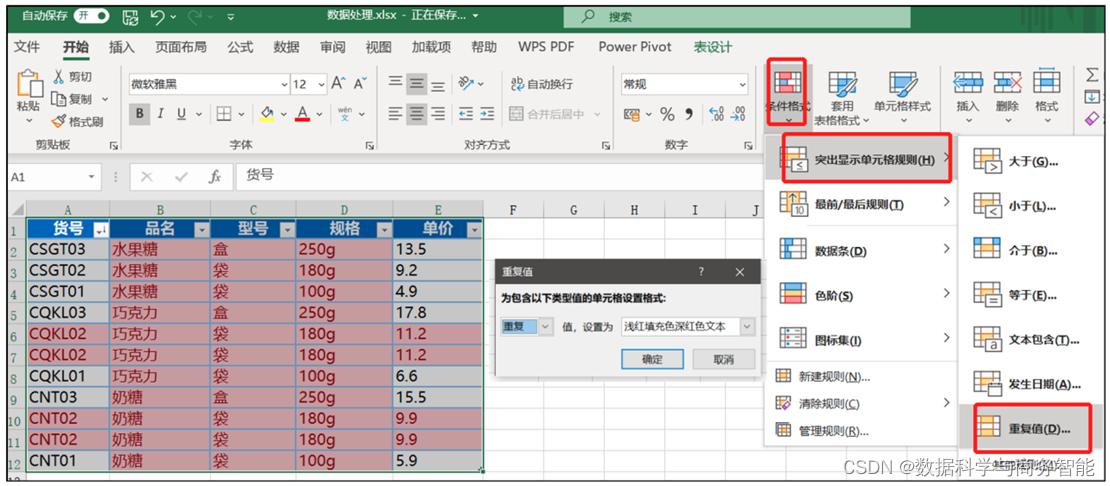Switch to the Power Pivot tab
Image resolution: width=1110 pixels, height=486 pixels.
pyautogui.click(x=635, y=47)
